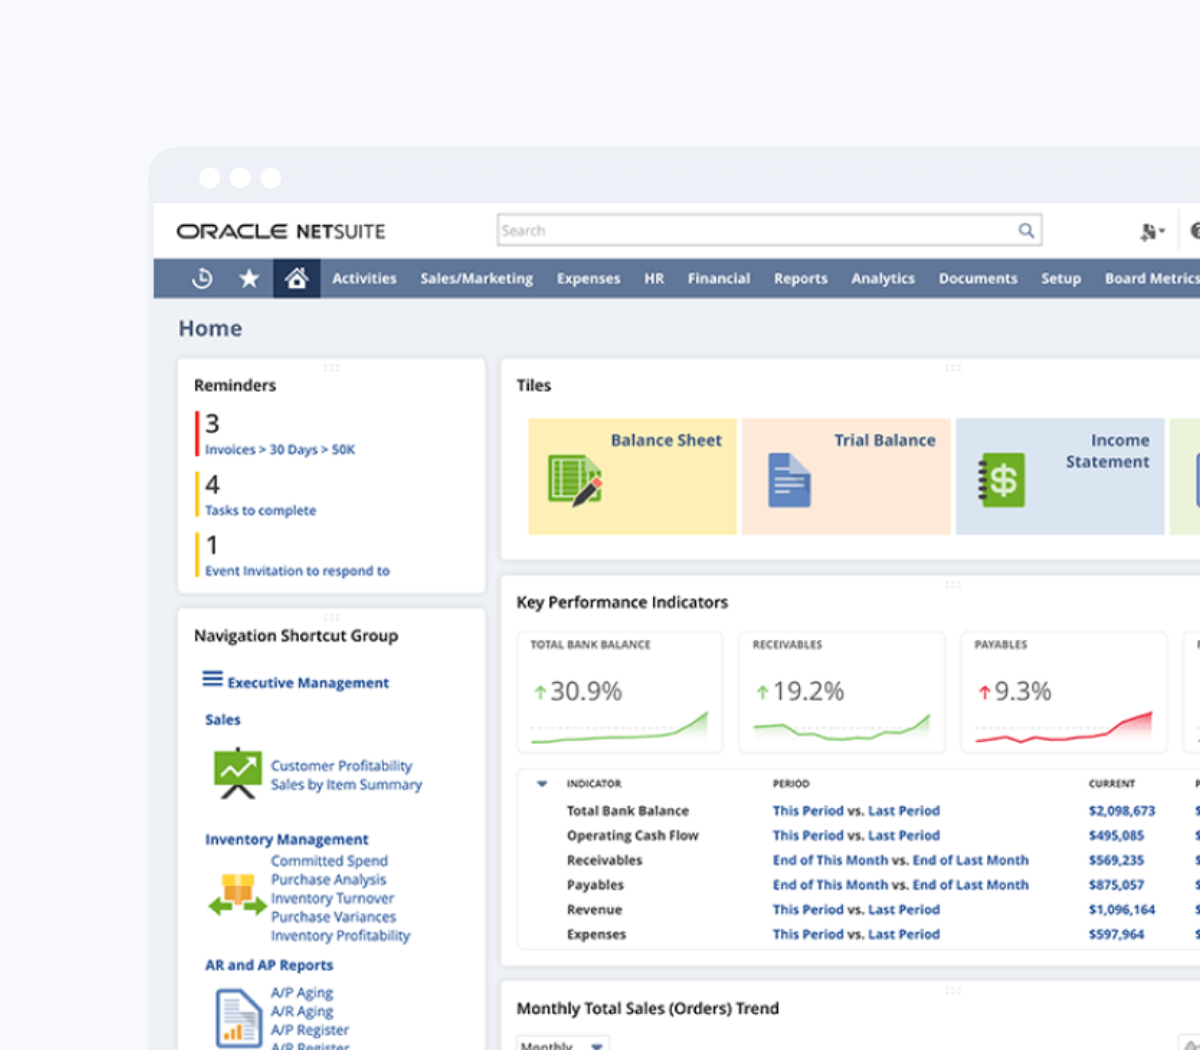Open the user role icon menu

click(1152, 232)
